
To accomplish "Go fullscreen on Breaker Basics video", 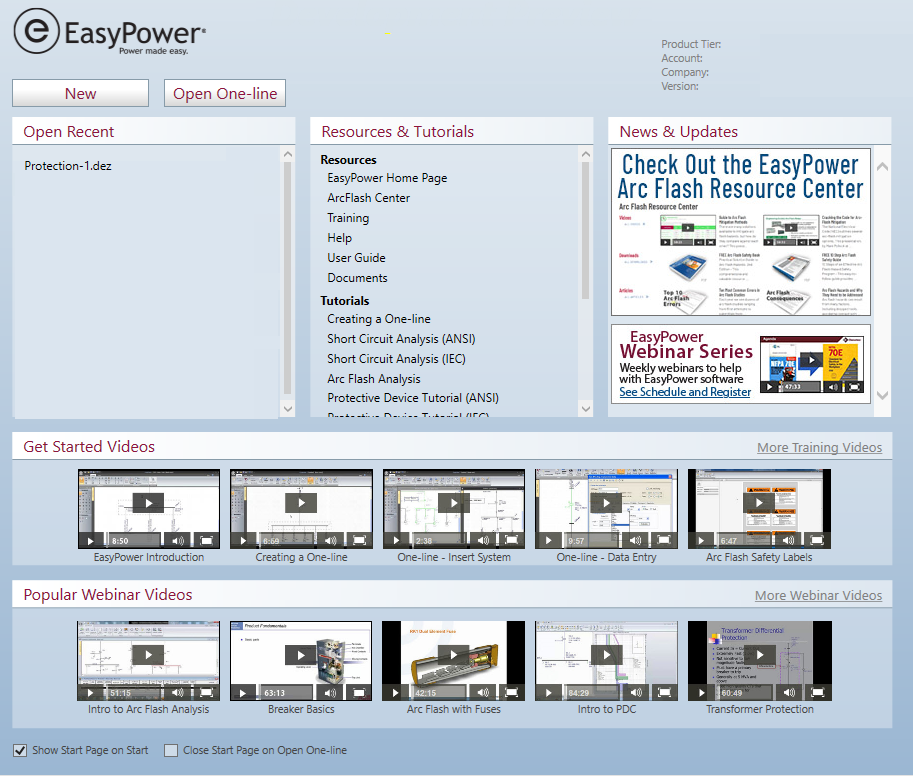I will (x=359, y=693).
